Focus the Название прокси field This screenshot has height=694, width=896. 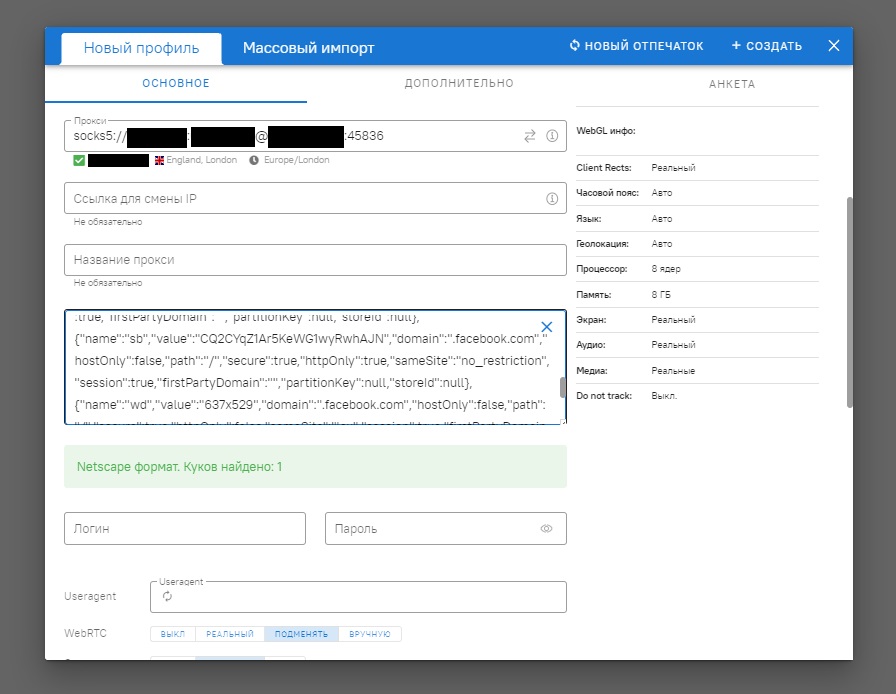315,260
